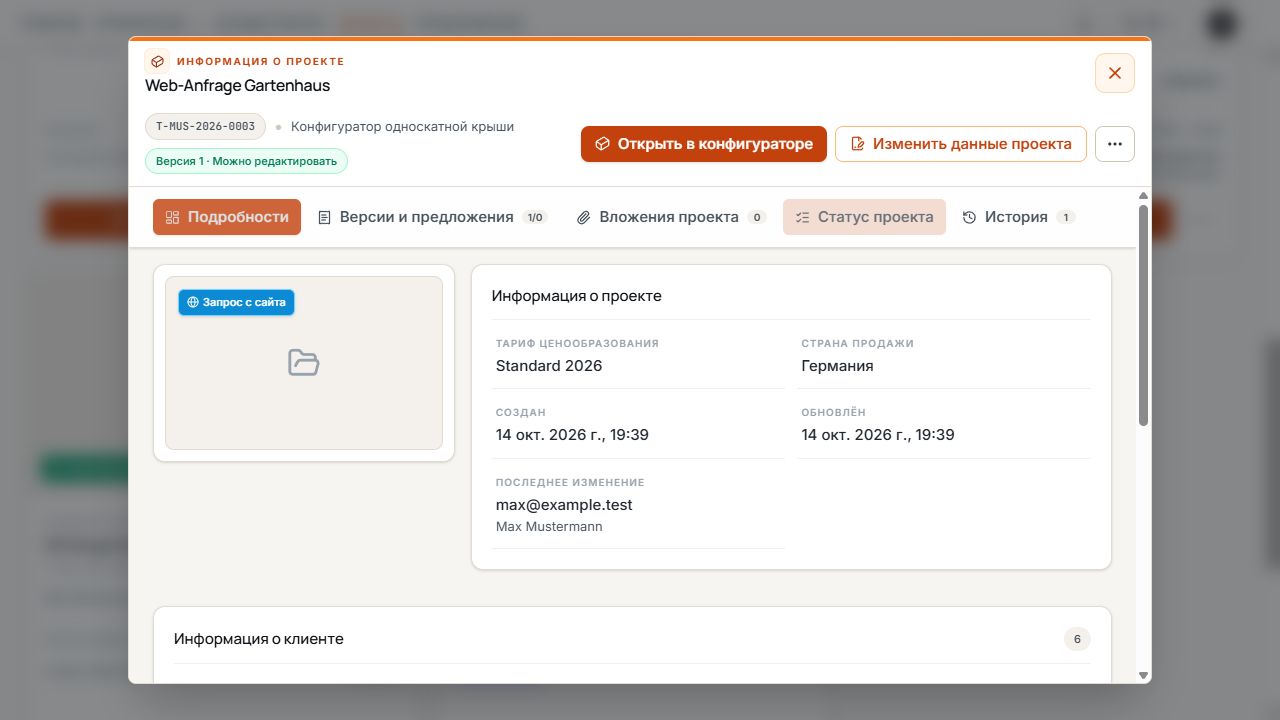Screen dimensions: 1280x720
Task: Click the Германия sales country value
Action: 837,366
